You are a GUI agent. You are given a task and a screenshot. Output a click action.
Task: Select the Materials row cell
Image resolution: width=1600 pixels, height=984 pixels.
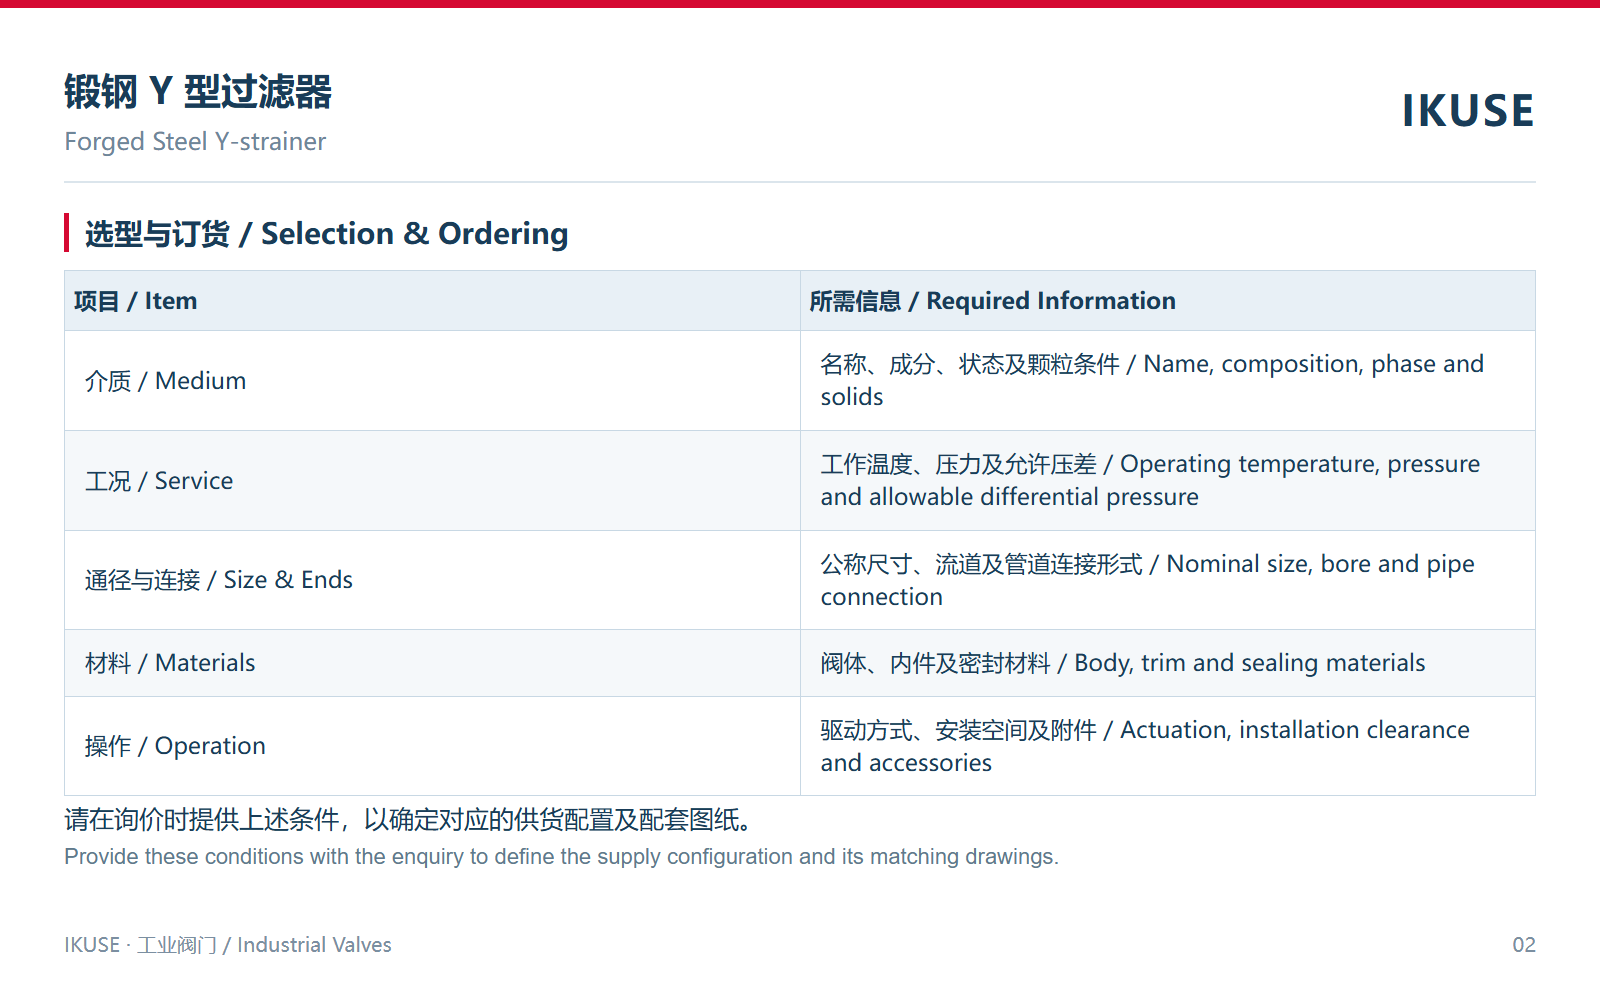432,663
